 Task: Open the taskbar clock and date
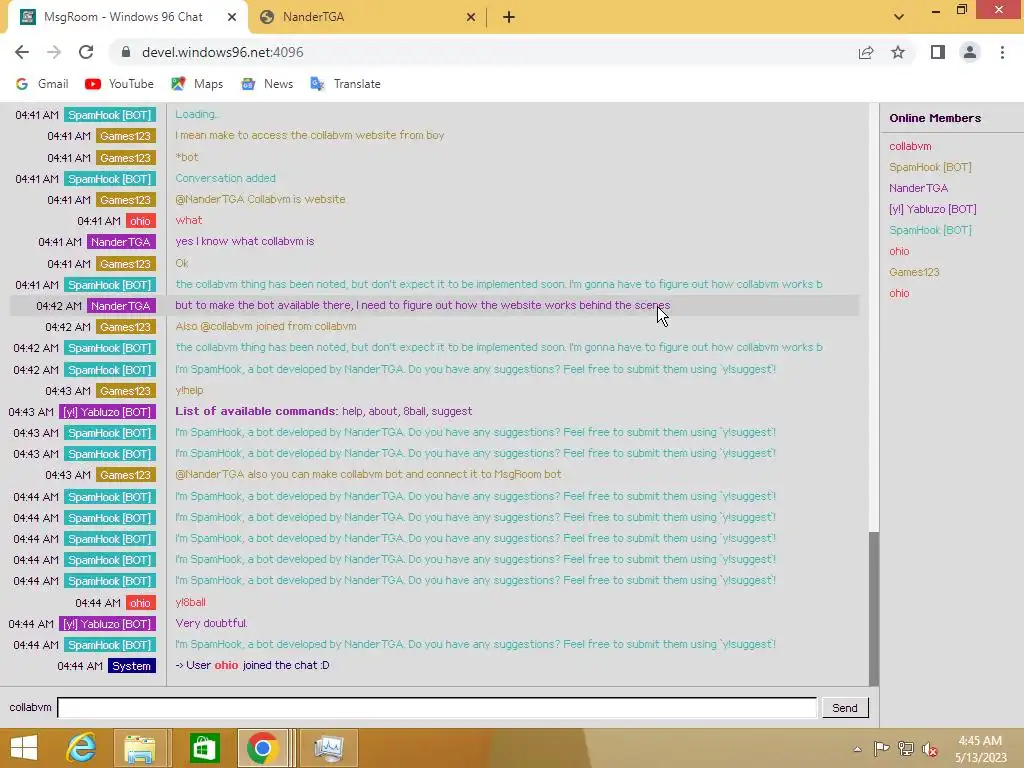coord(980,749)
